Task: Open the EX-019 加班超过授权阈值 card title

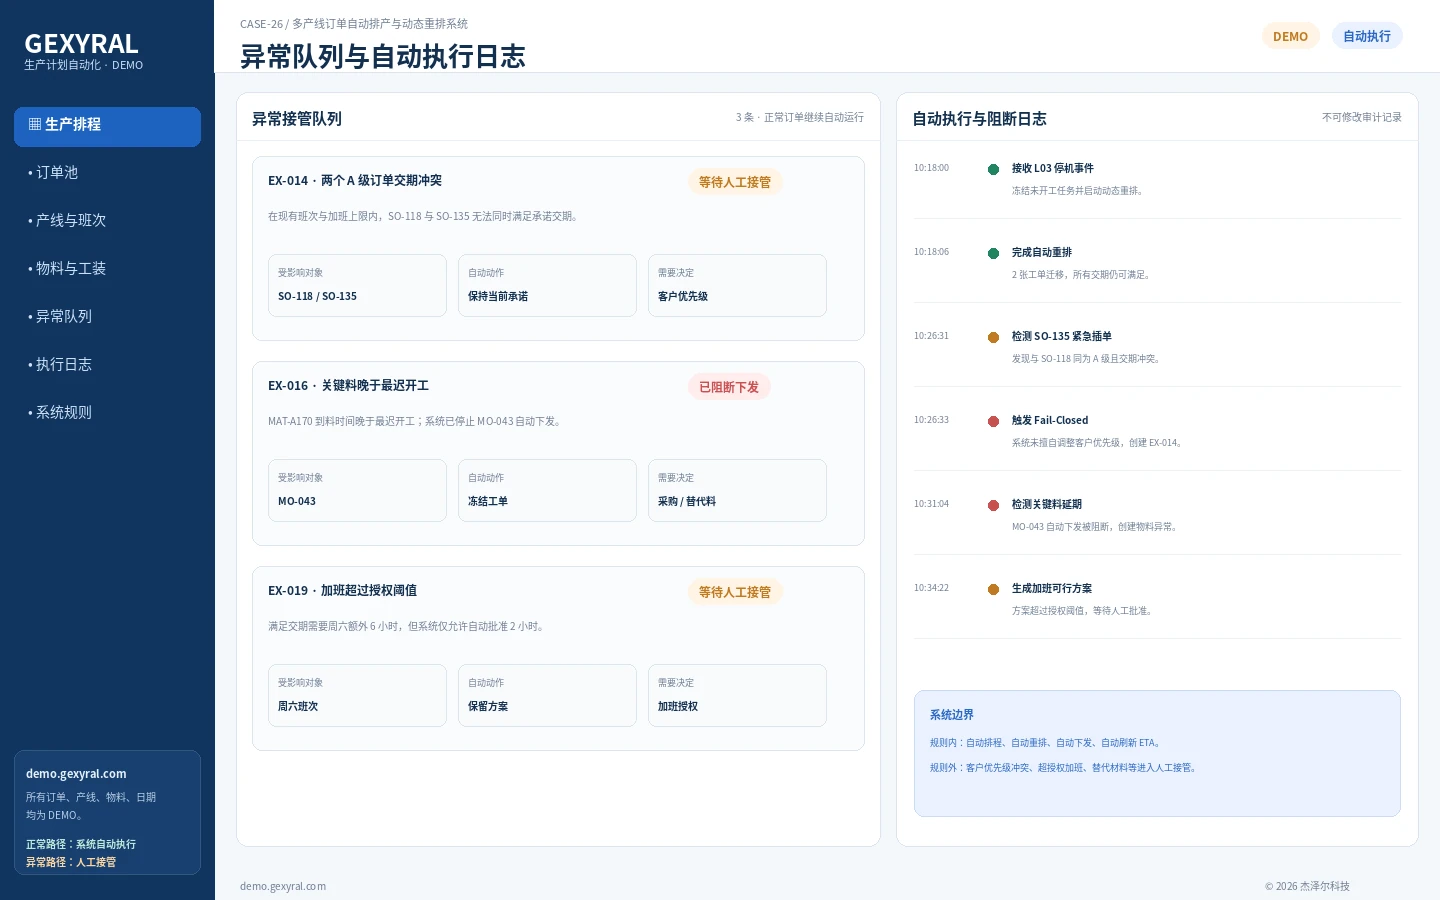Action: tap(342, 591)
